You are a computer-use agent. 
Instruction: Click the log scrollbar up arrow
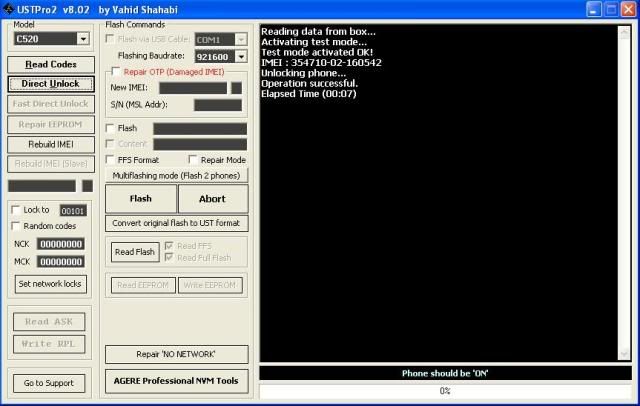(624, 33)
